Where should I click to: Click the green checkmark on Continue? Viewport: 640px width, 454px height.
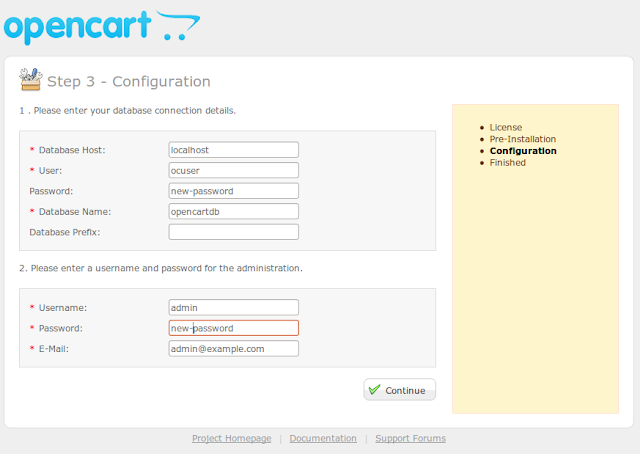pos(374,390)
